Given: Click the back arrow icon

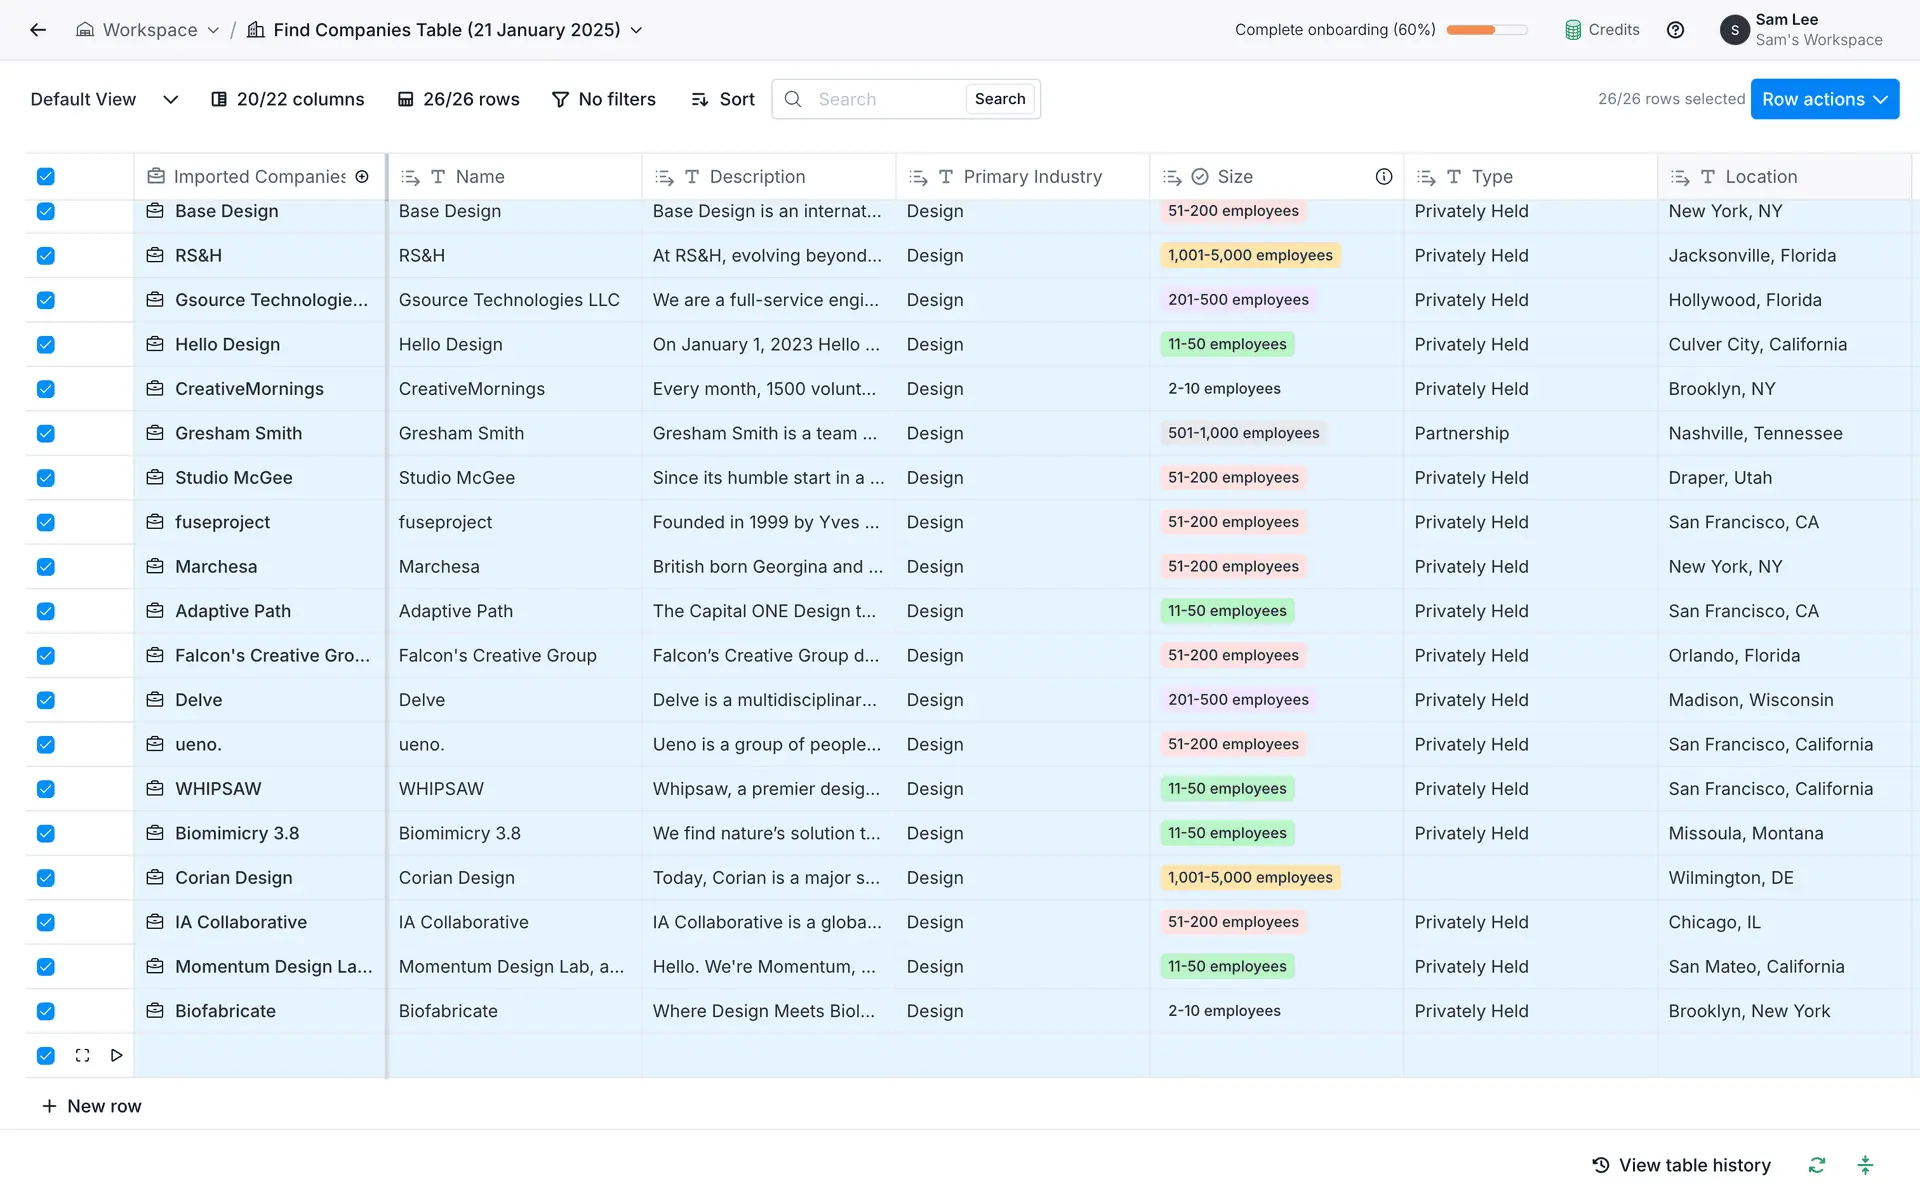Looking at the screenshot, I should click(38, 30).
